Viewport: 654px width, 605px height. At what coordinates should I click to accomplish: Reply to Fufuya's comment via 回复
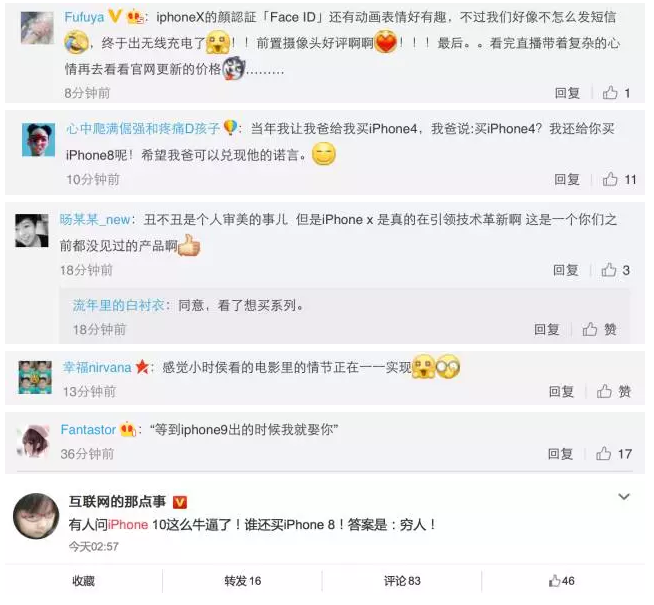[x=567, y=93]
